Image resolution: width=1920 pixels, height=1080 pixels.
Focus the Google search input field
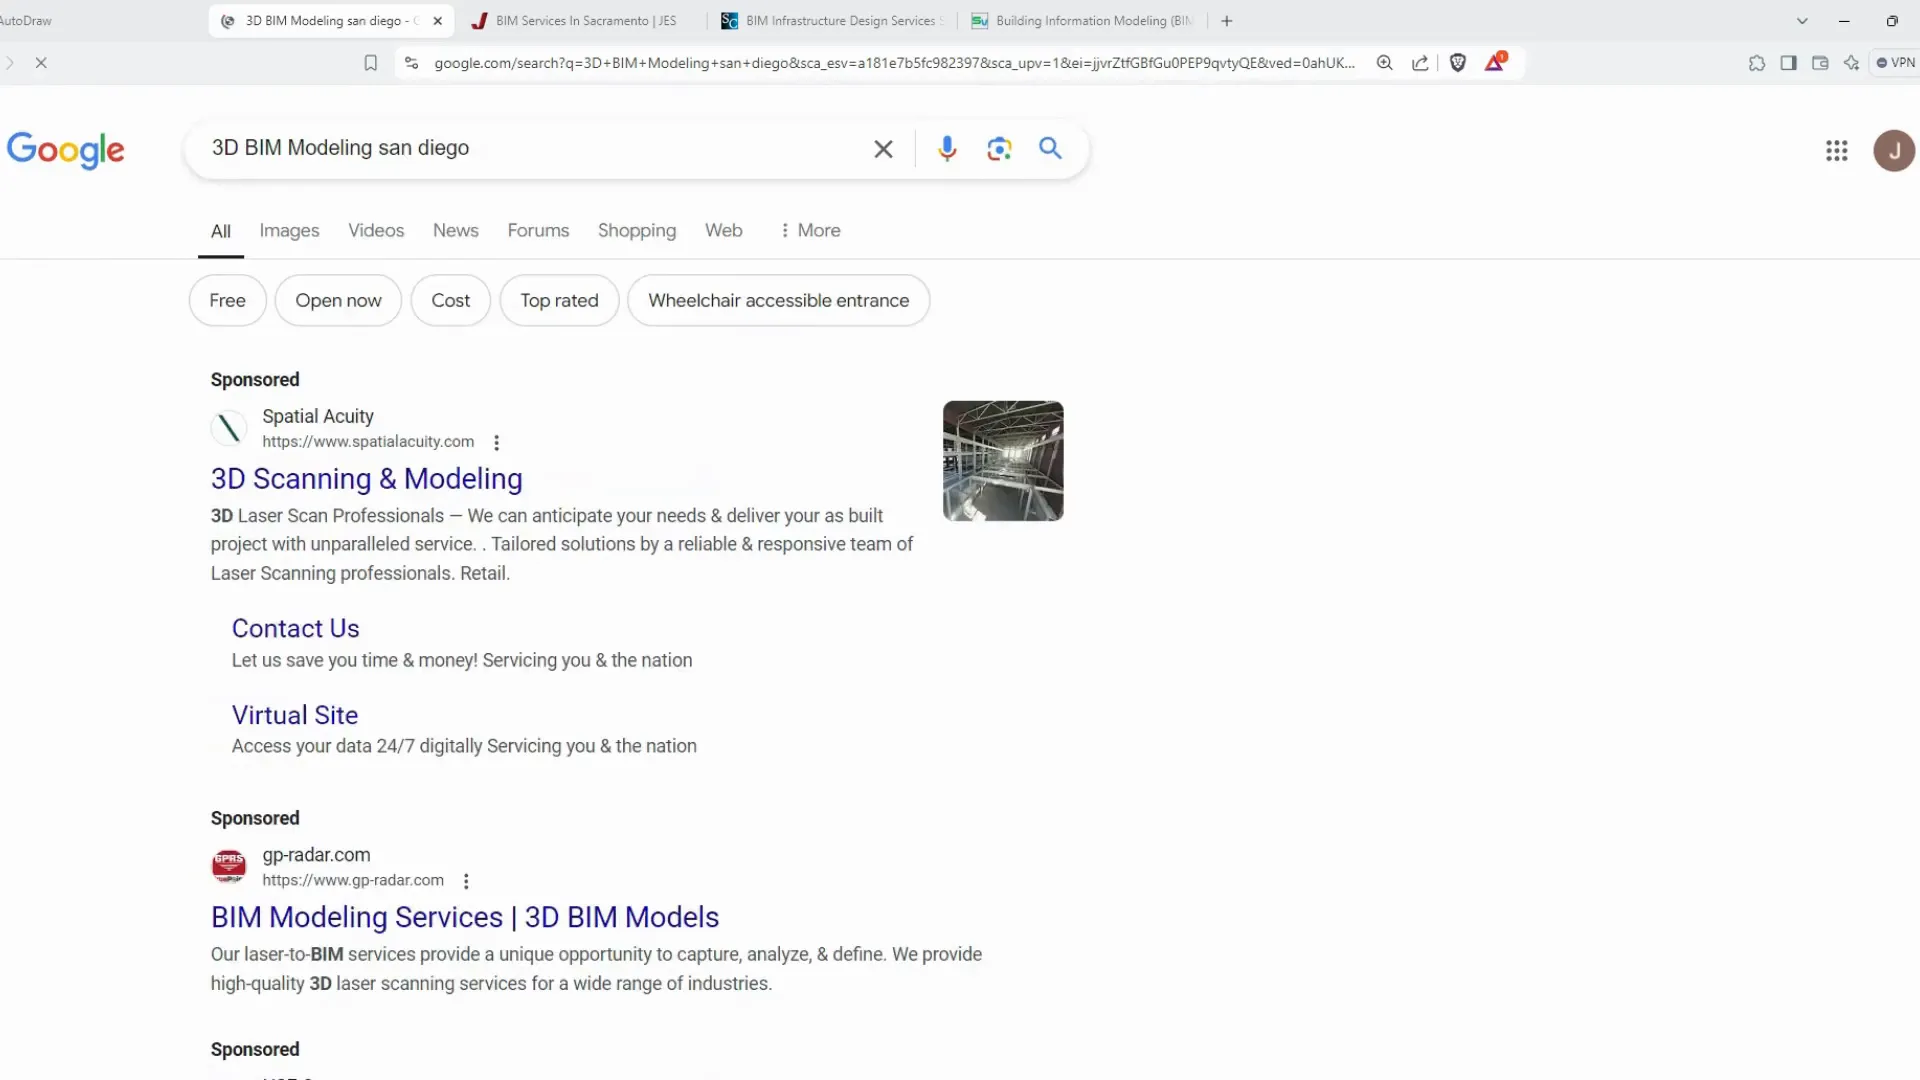pos(530,148)
